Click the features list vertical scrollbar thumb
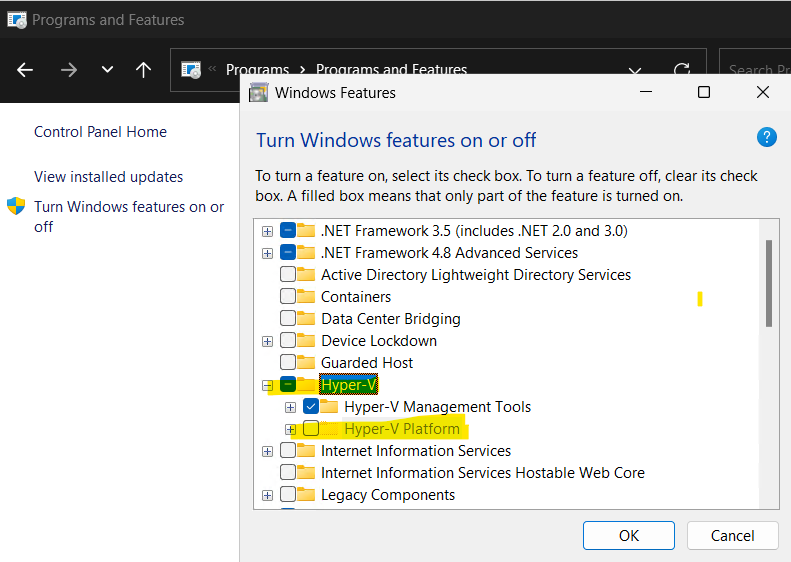 (769, 284)
